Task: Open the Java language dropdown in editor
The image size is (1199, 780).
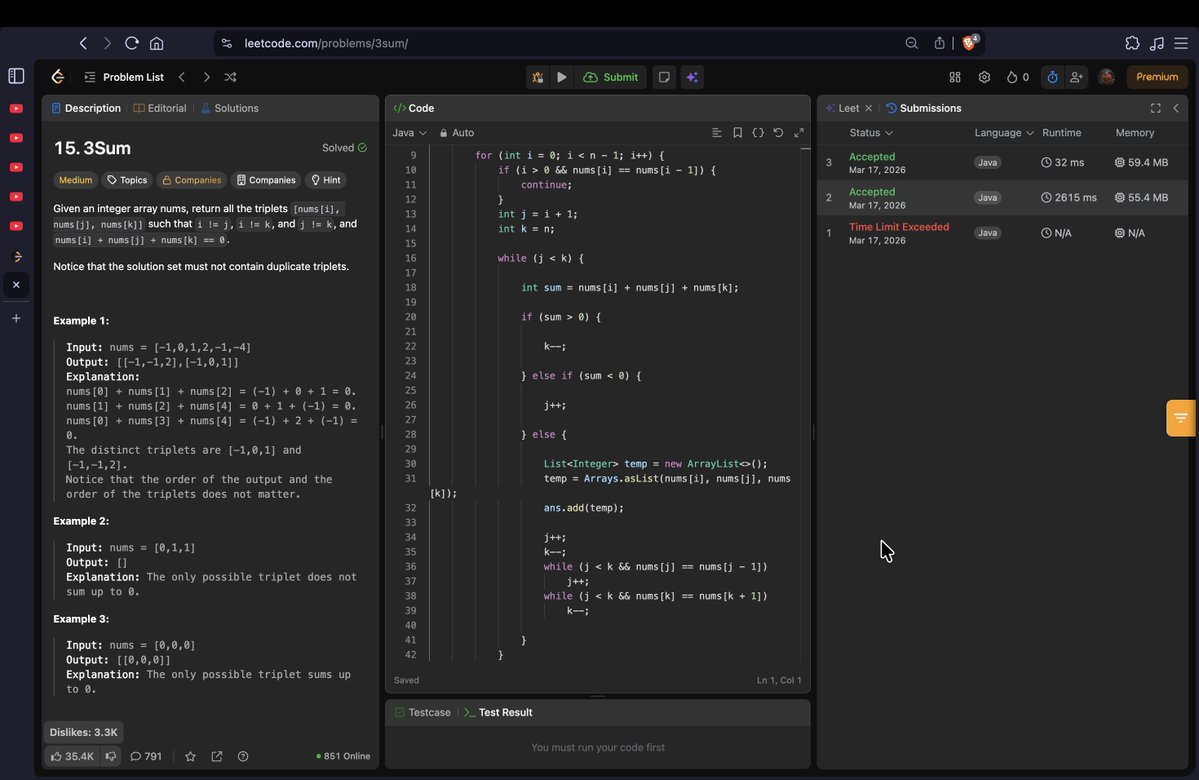Action: [409, 133]
